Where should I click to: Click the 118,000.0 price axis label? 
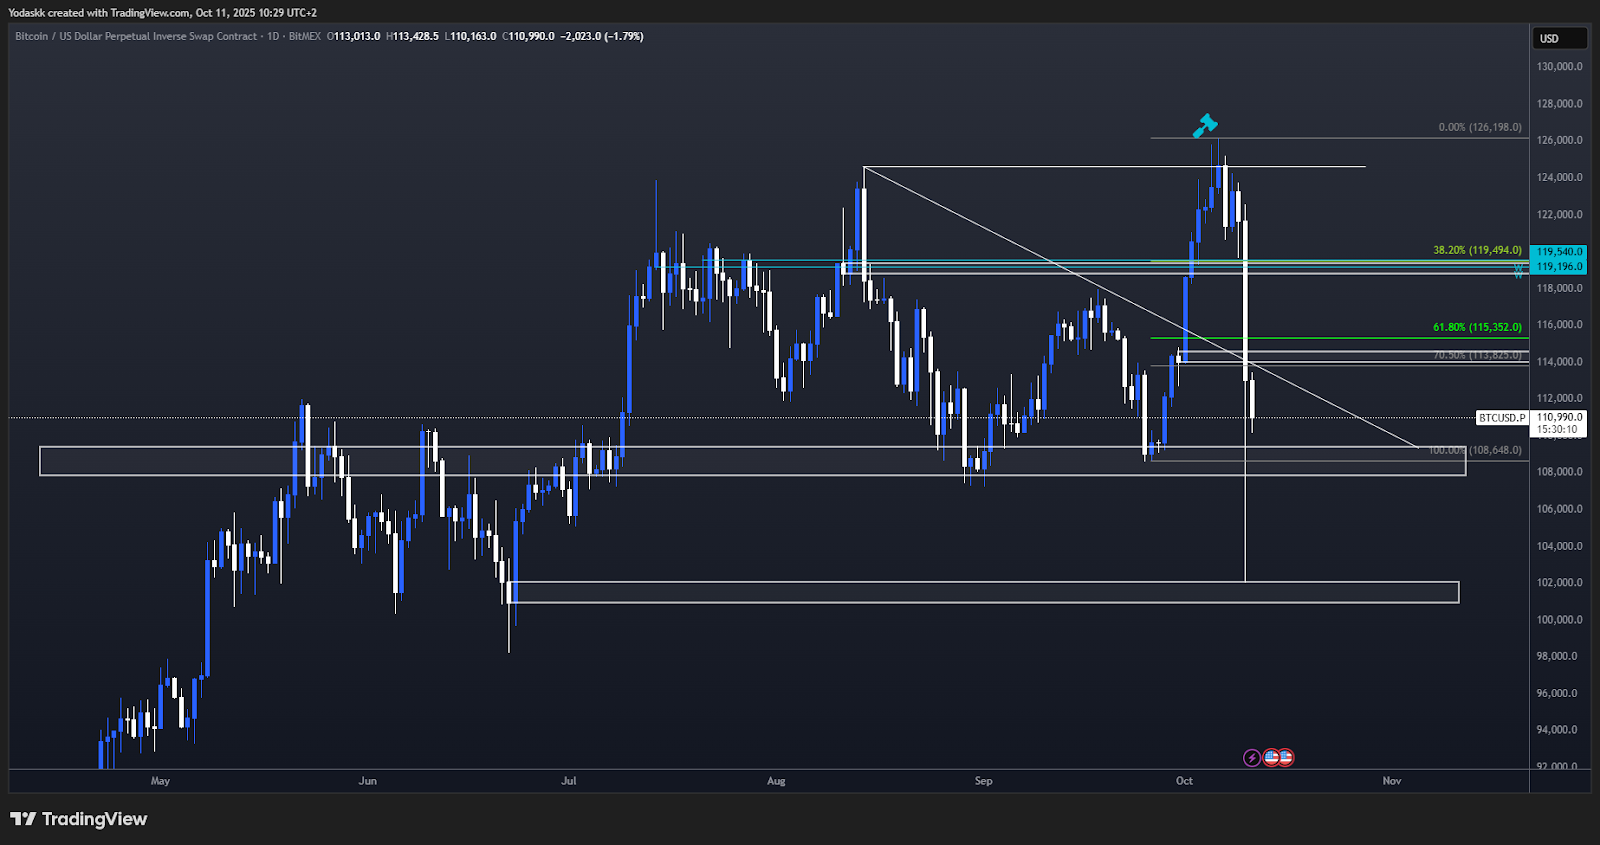click(x=1559, y=288)
